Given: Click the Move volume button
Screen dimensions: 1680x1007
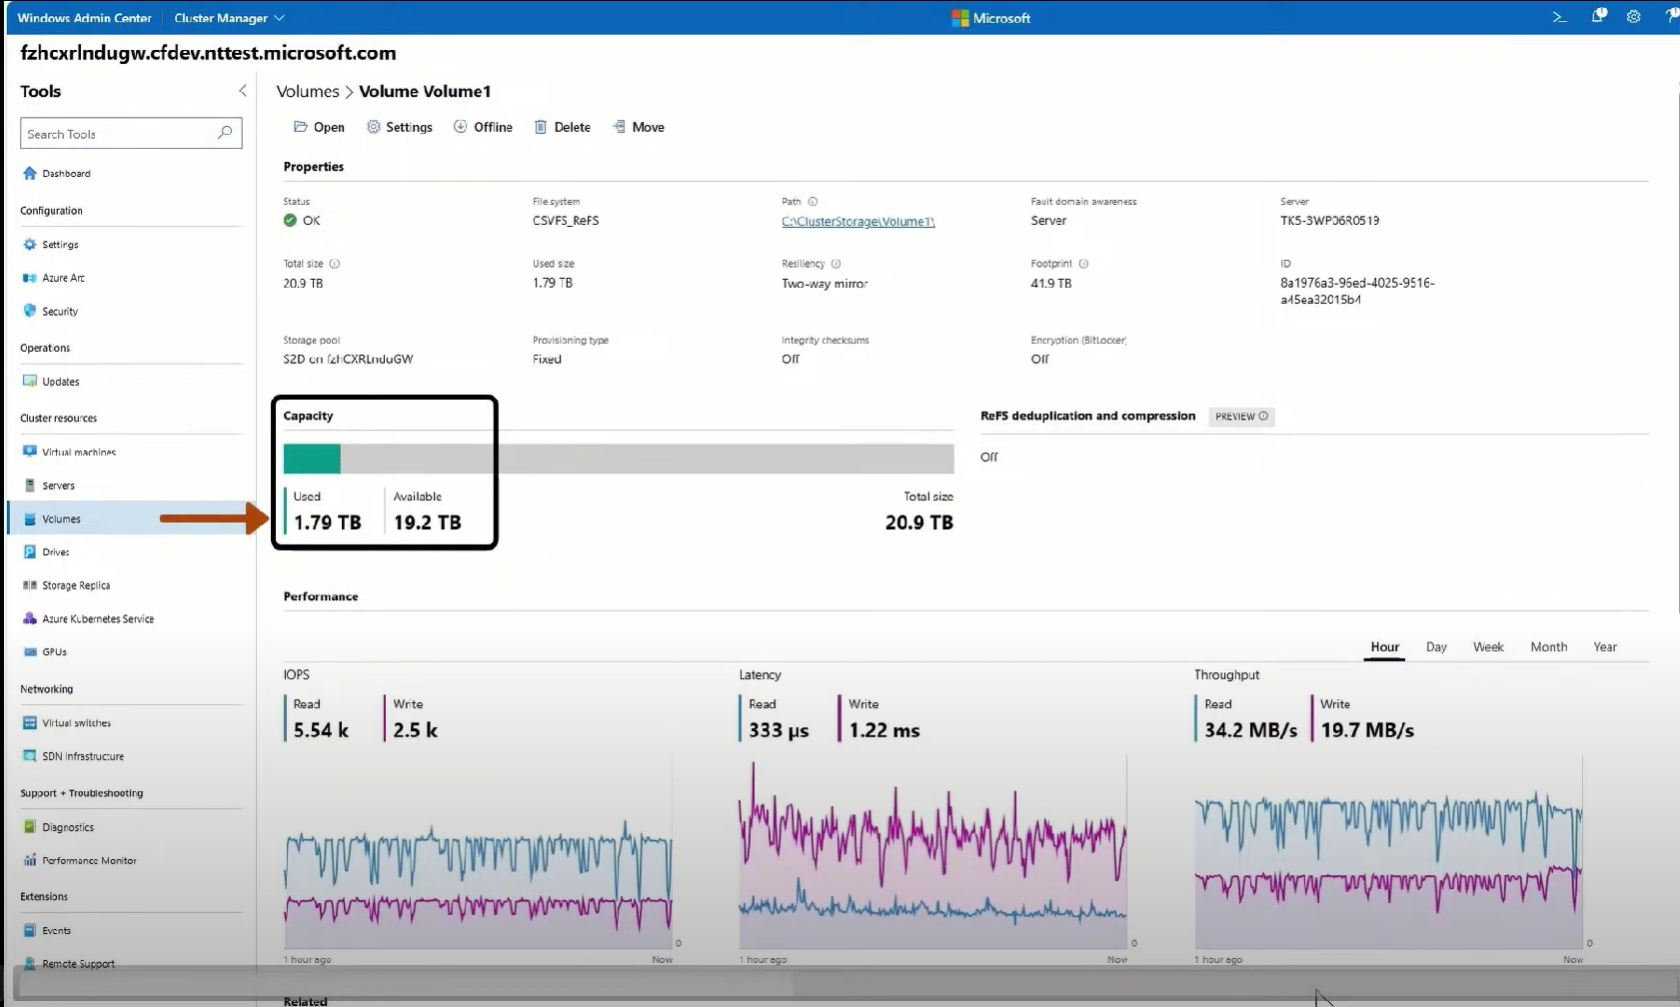Looking at the screenshot, I should 639,127.
